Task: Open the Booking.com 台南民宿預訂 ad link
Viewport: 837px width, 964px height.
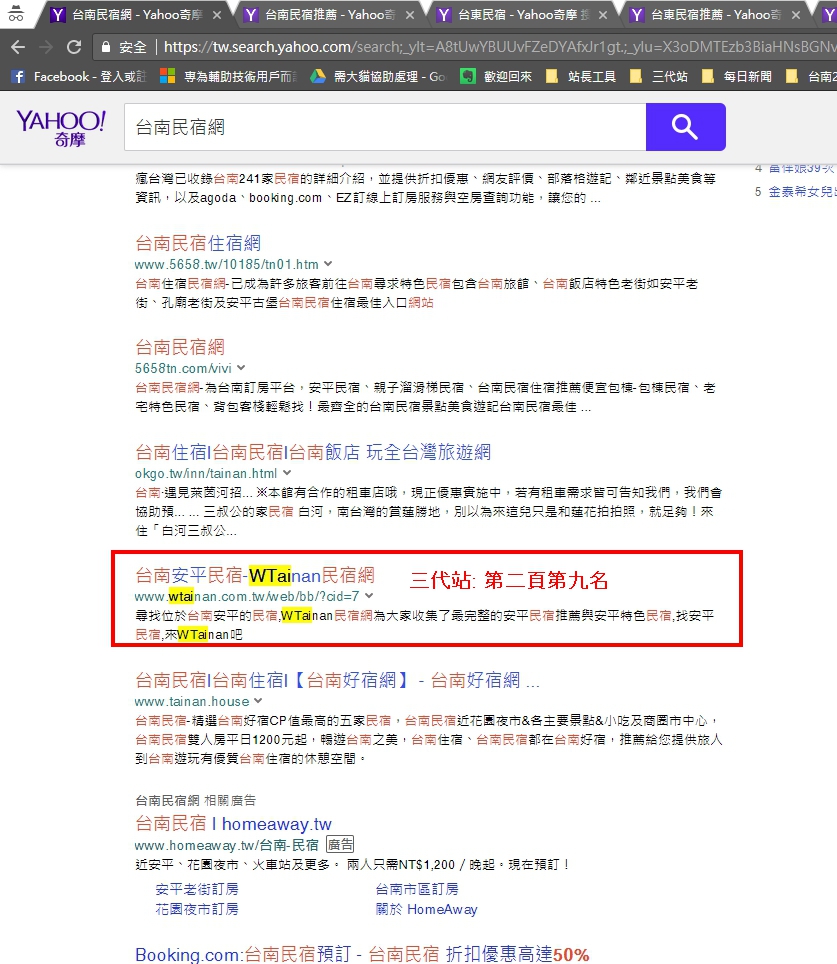Action: click(362, 954)
